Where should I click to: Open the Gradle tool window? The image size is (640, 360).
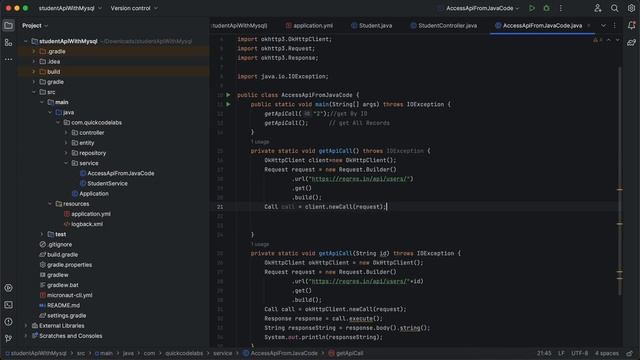tap(631, 42)
